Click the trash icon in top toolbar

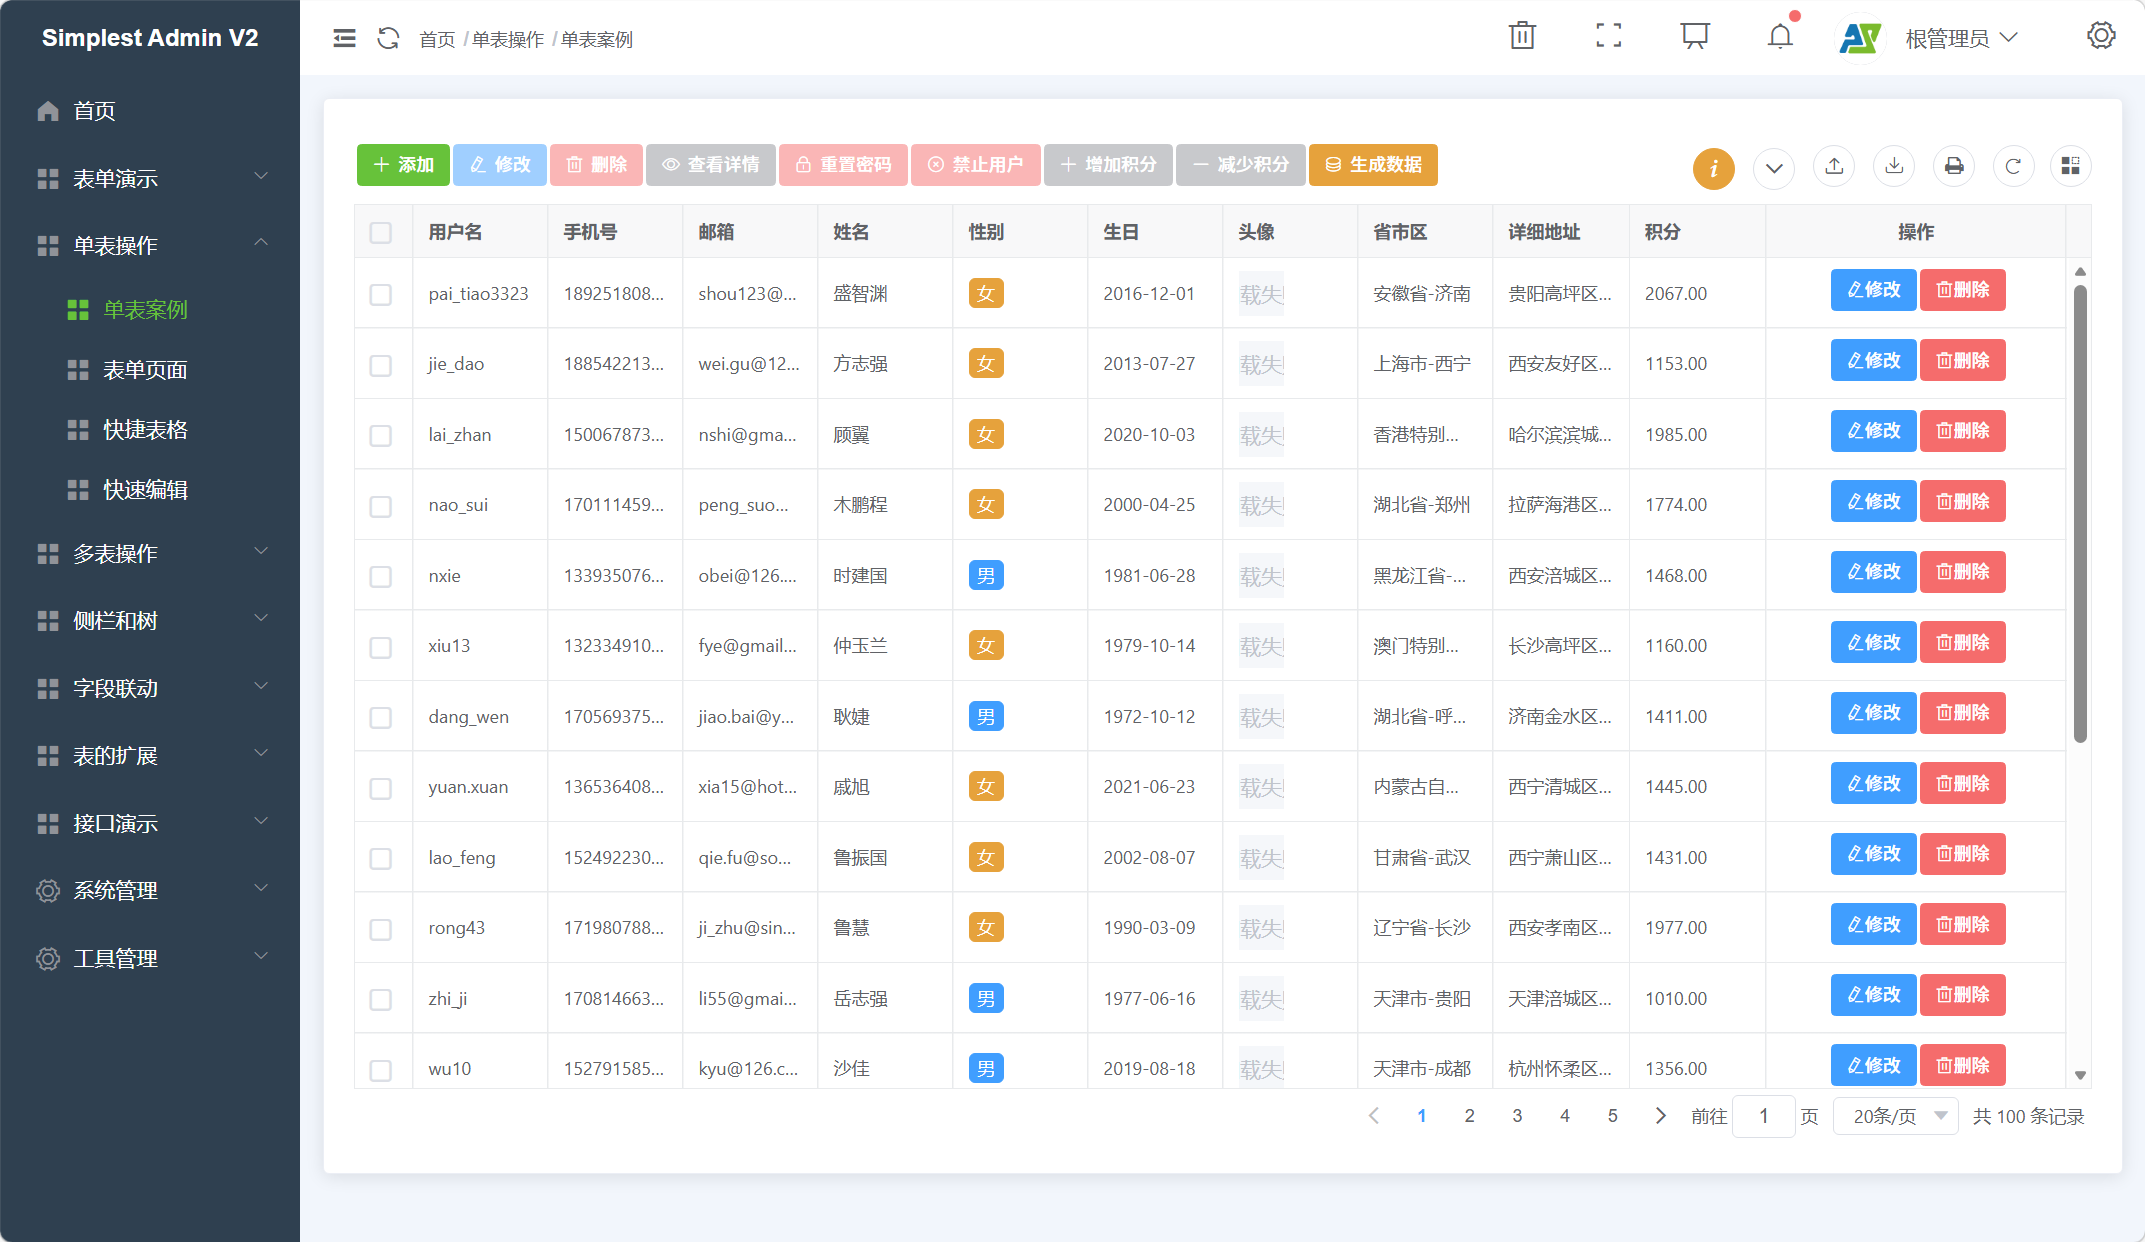point(1522,35)
